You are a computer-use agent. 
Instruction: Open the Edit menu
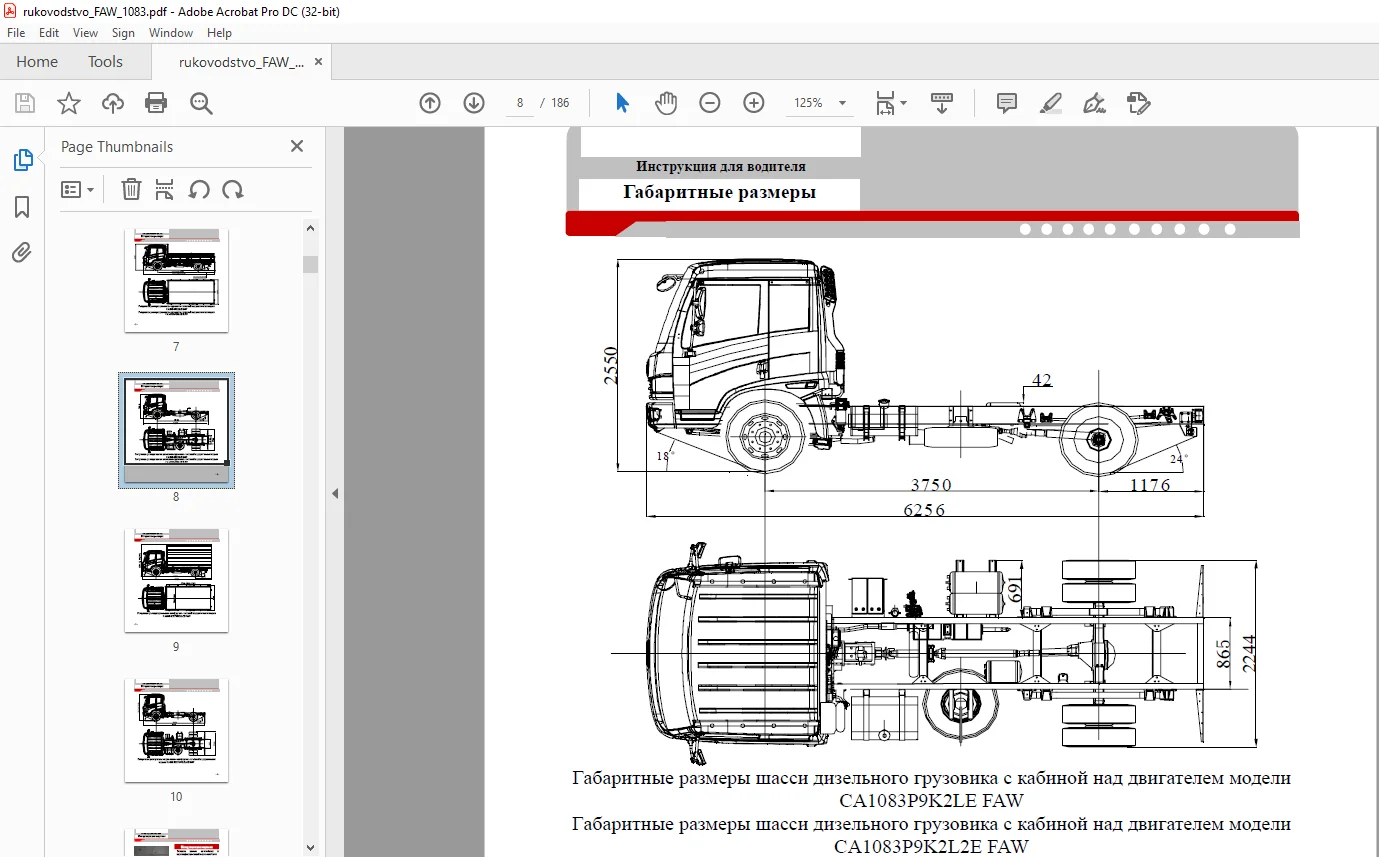click(x=49, y=33)
